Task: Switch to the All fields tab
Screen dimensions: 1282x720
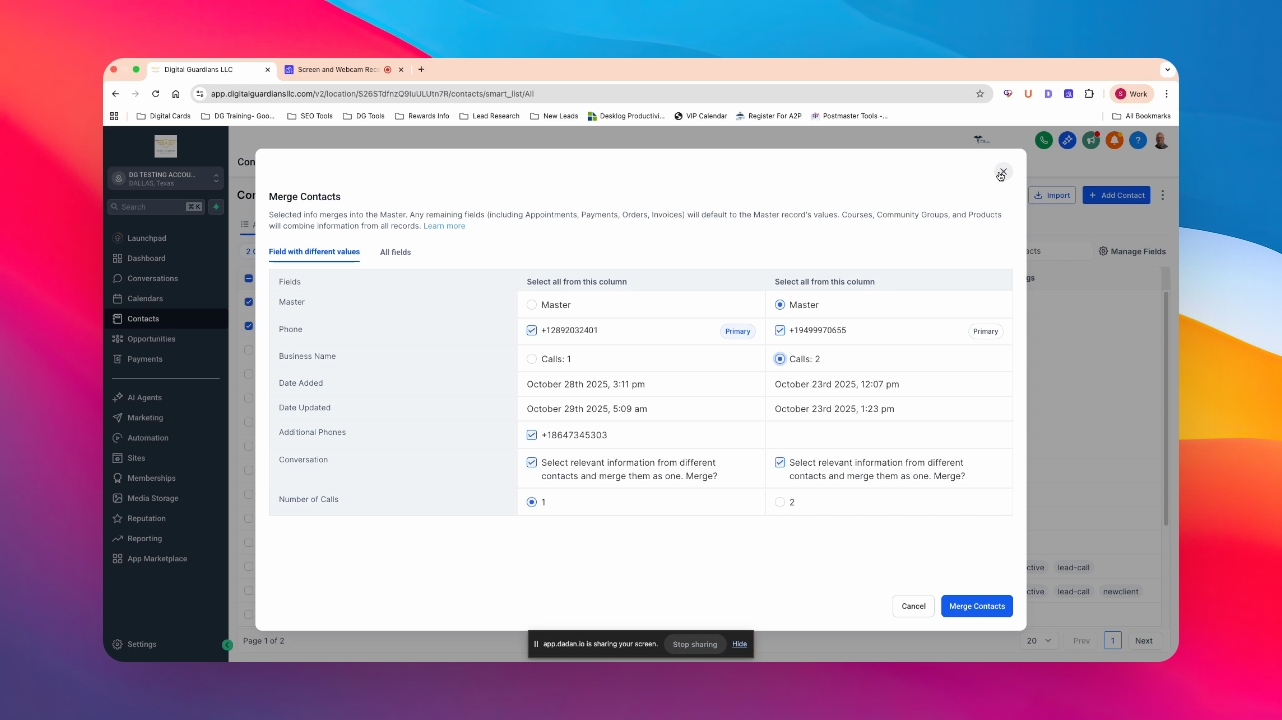Action: click(395, 252)
